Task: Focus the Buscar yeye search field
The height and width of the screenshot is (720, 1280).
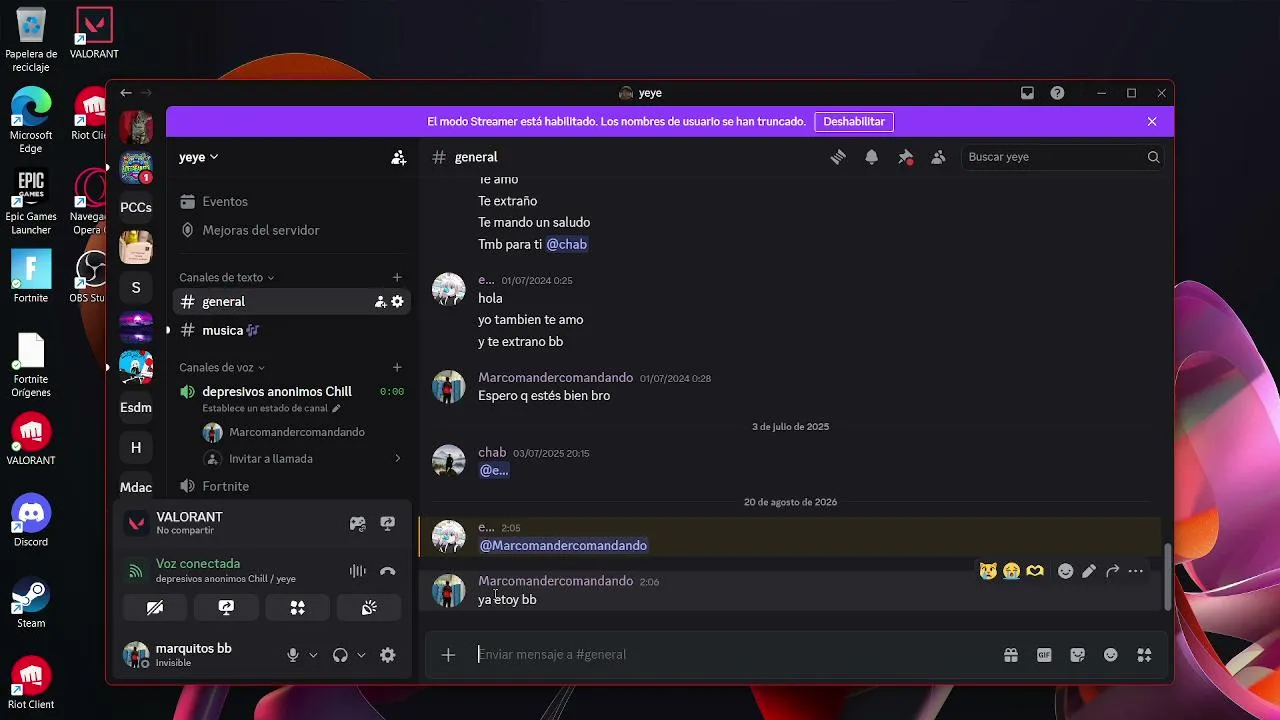Action: 1062,157
